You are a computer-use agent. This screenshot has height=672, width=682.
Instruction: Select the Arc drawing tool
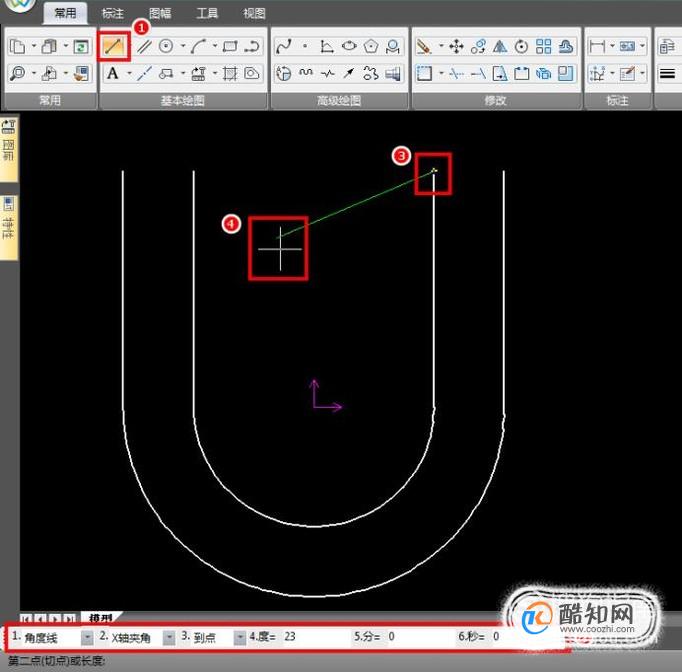coord(198,46)
